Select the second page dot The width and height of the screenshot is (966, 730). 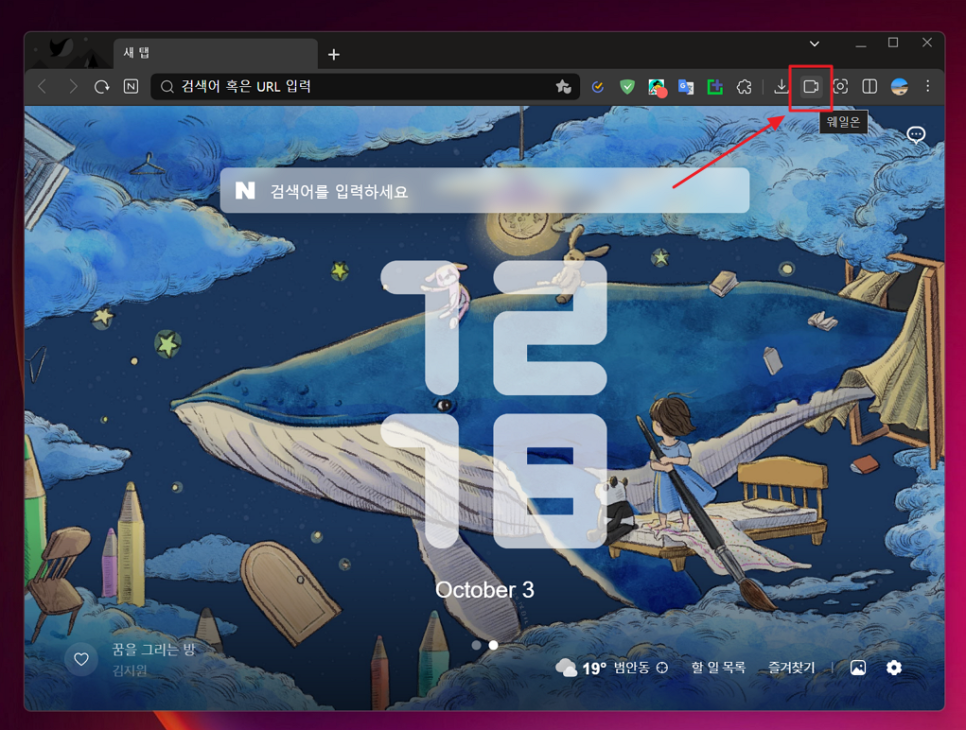[493, 645]
